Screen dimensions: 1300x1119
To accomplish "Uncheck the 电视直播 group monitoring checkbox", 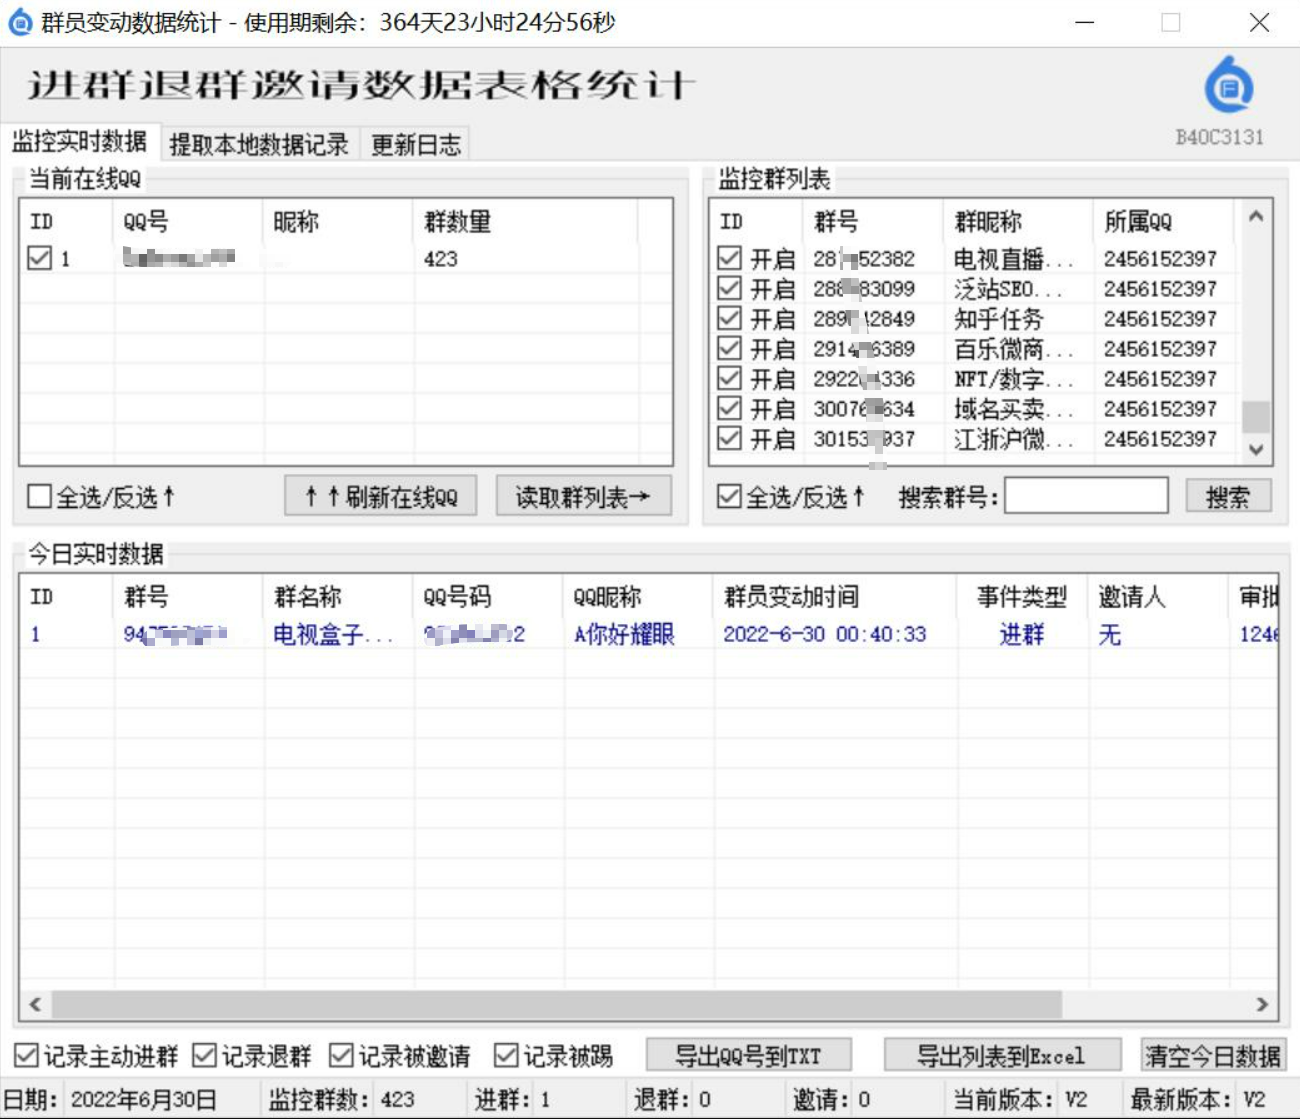I will [730, 259].
